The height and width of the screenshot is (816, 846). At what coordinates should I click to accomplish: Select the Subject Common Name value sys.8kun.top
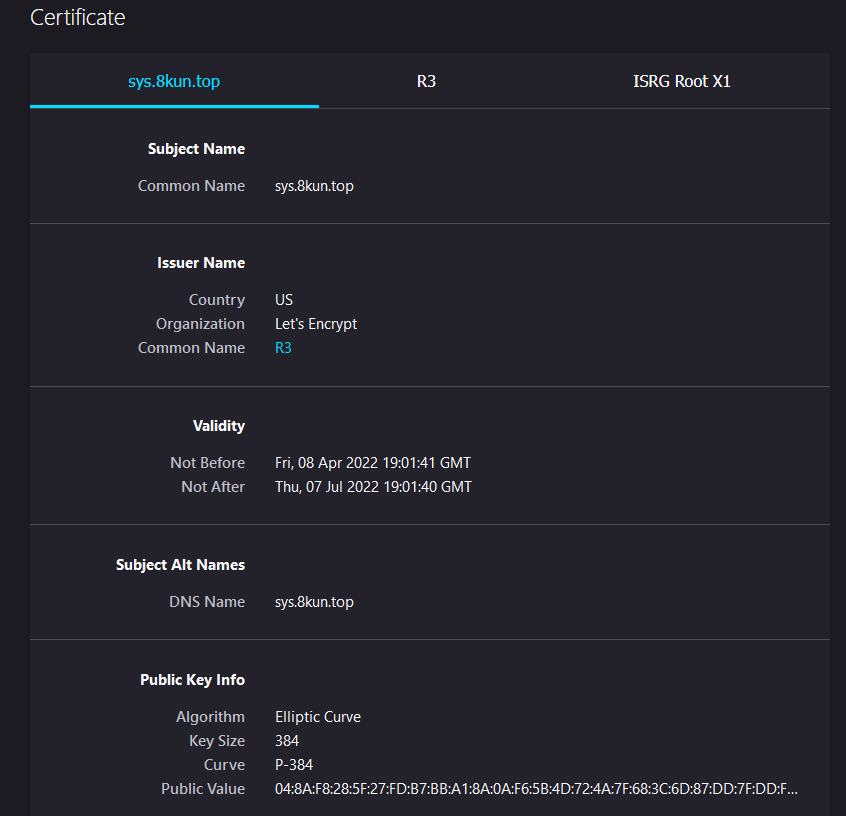315,186
